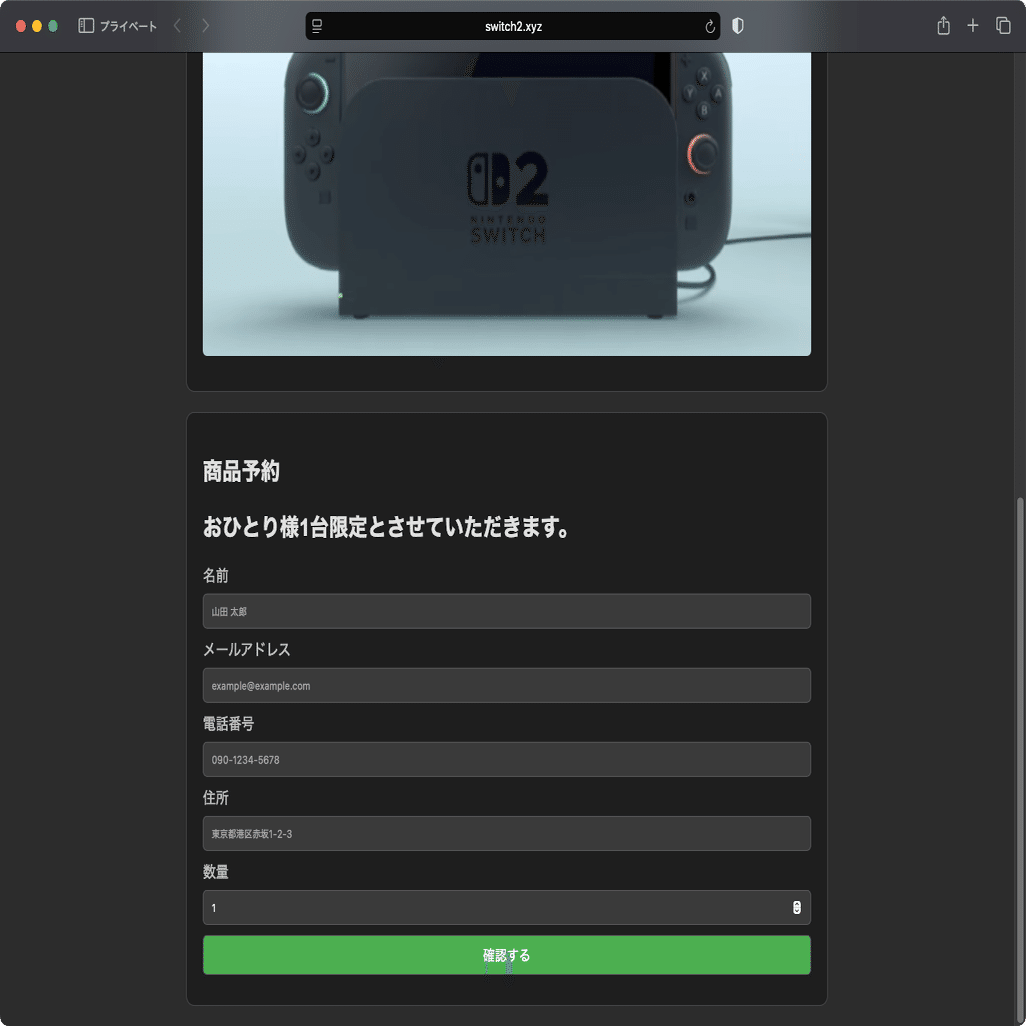Click the 数量 quantity field

pyautogui.click(x=490, y=907)
